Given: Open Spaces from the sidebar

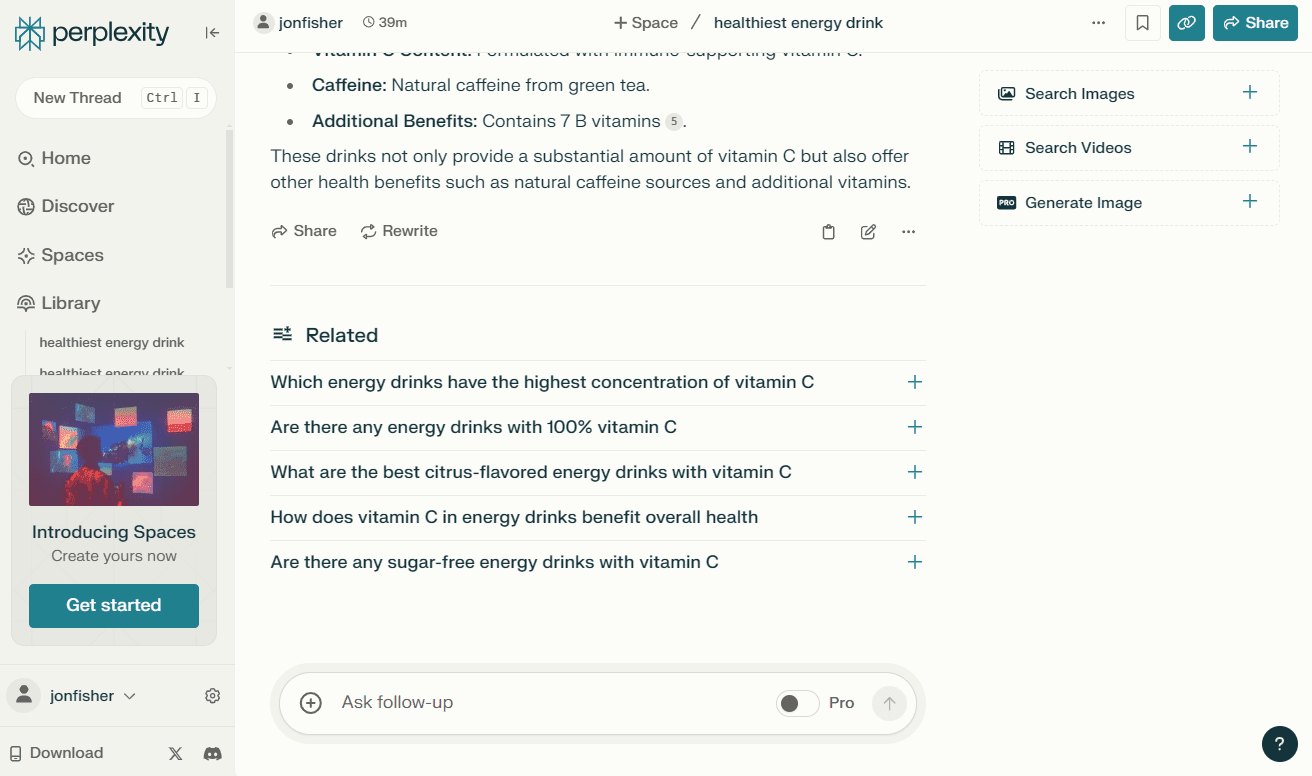Looking at the screenshot, I should tap(72, 255).
